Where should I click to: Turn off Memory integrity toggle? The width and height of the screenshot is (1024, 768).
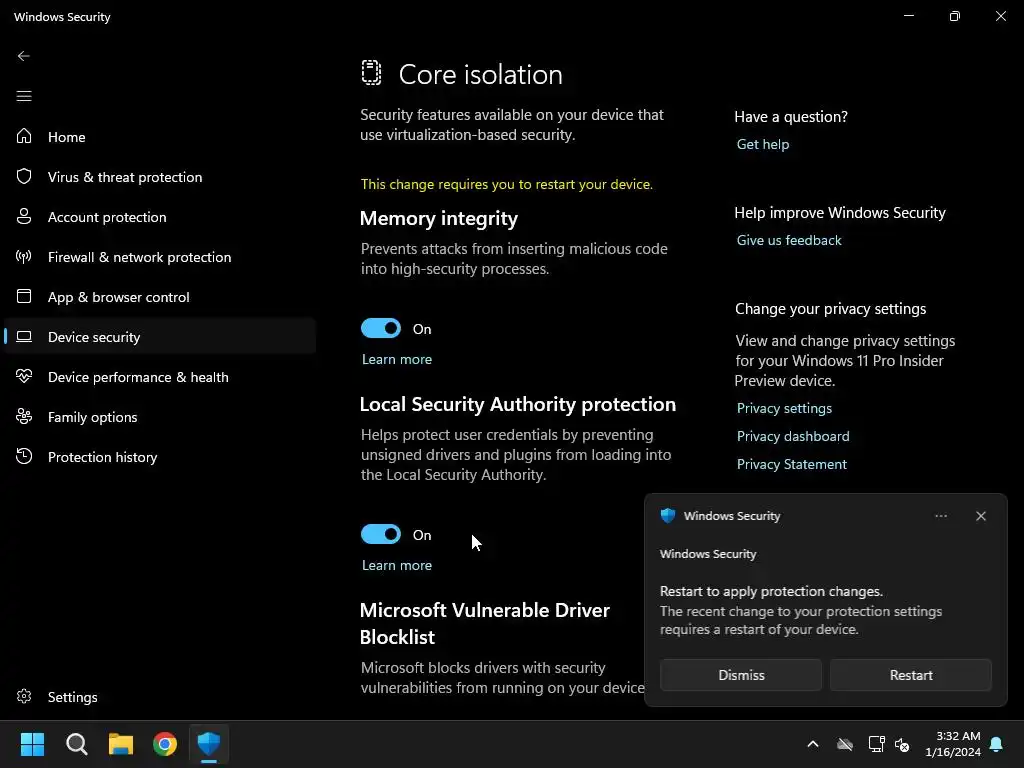(x=381, y=328)
